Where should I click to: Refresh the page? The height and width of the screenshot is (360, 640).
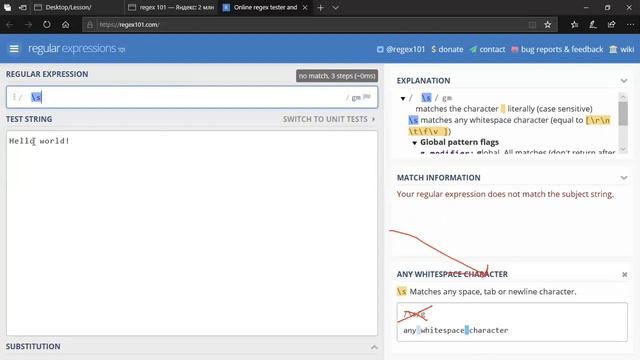[x=47, y=24]
